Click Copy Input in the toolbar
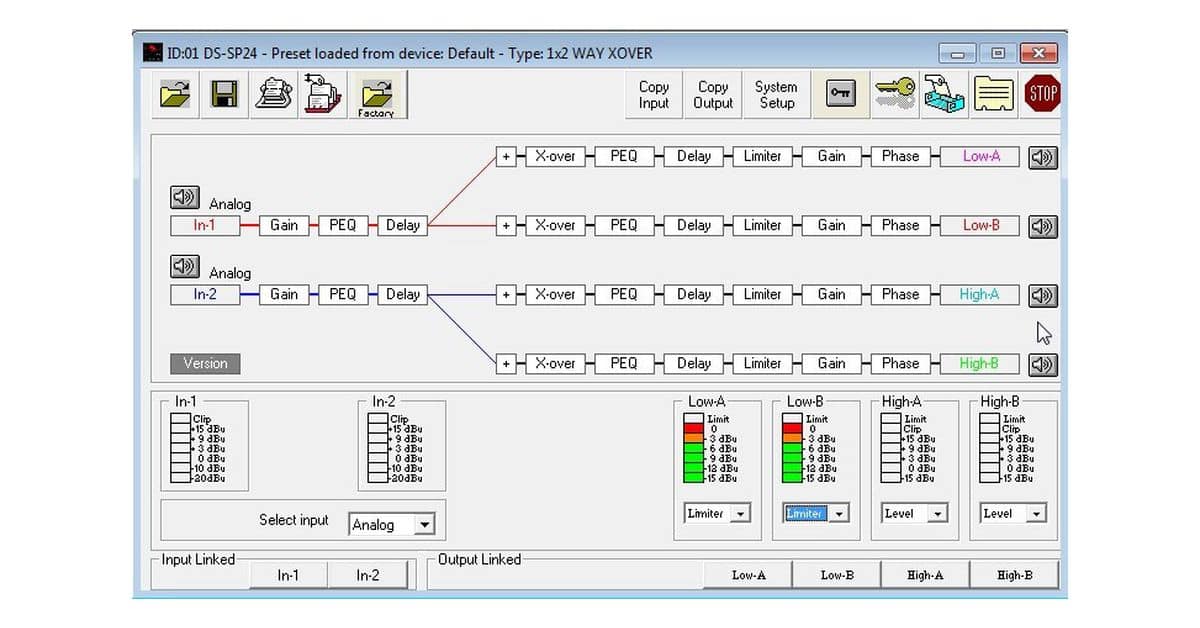 pos(653,95)
